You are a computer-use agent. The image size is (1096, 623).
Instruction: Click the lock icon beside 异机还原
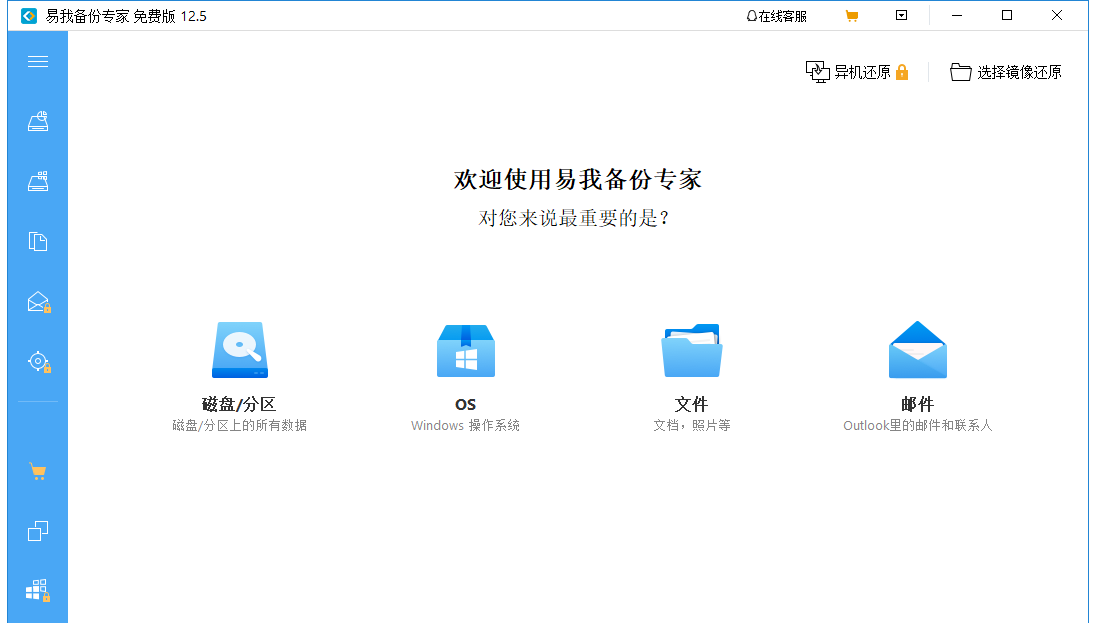[x=902, y=72]
